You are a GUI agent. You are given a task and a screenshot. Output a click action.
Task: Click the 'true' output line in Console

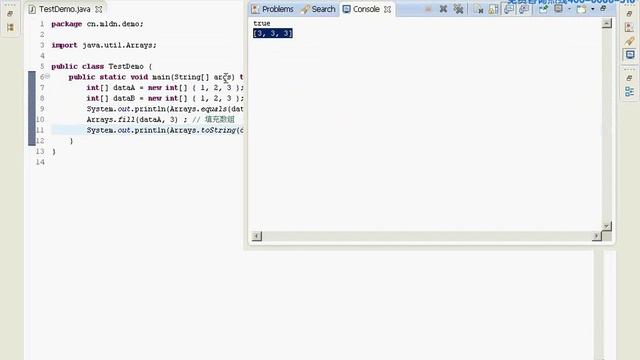point(262,23)
